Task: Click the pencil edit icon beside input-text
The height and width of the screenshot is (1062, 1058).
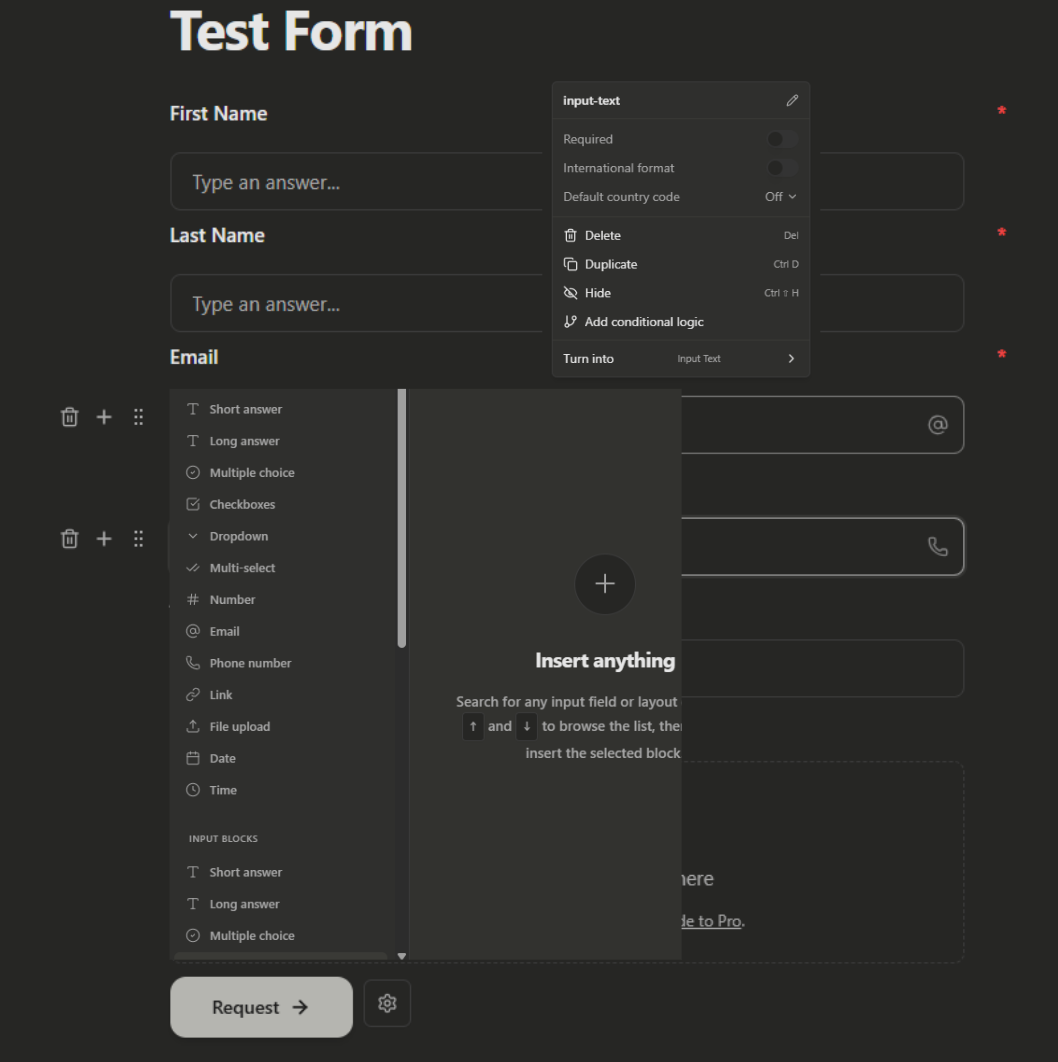Action: (x=793, y=100)
